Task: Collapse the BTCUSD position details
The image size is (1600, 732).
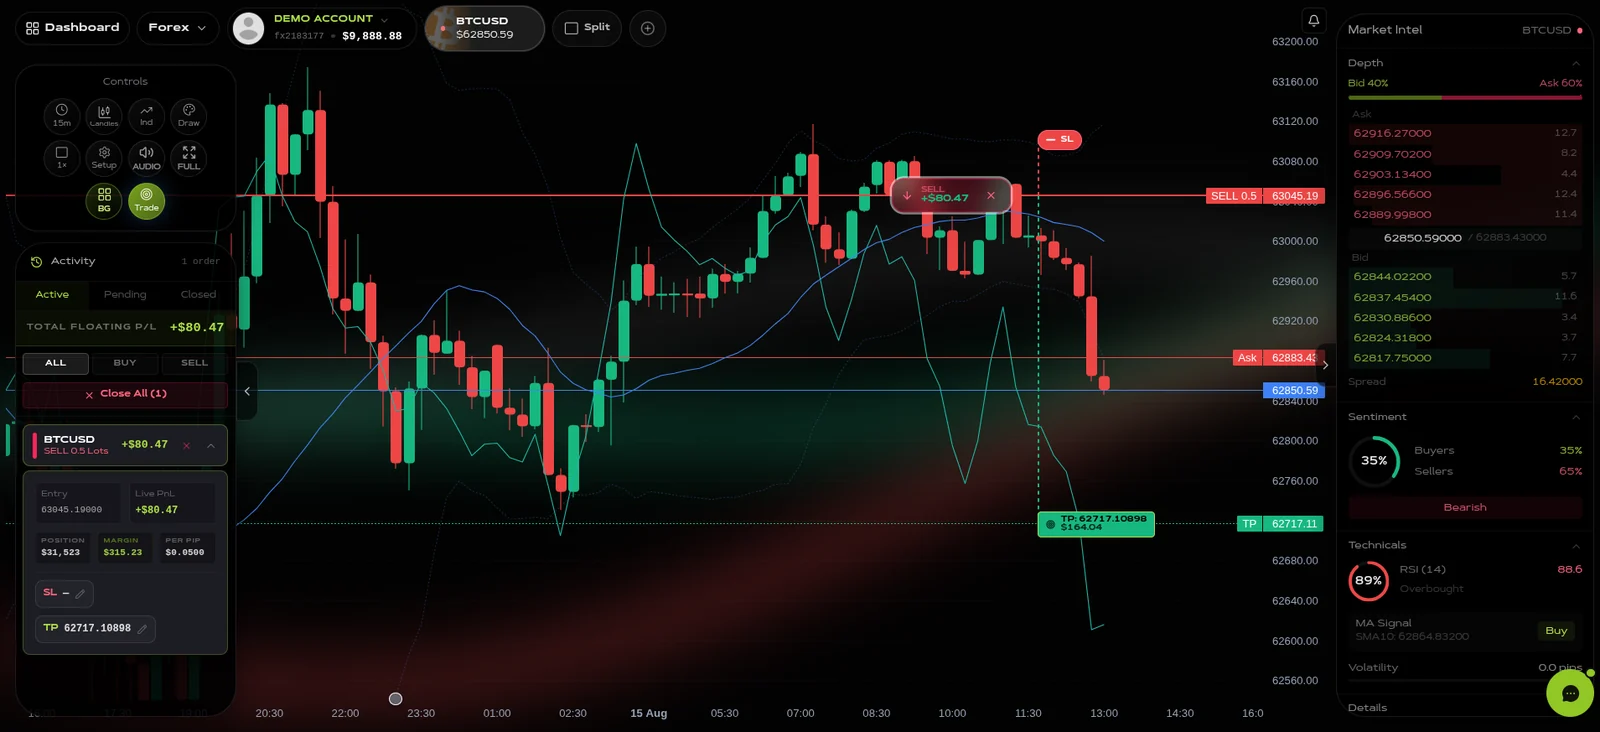Action: click(211, 445)
